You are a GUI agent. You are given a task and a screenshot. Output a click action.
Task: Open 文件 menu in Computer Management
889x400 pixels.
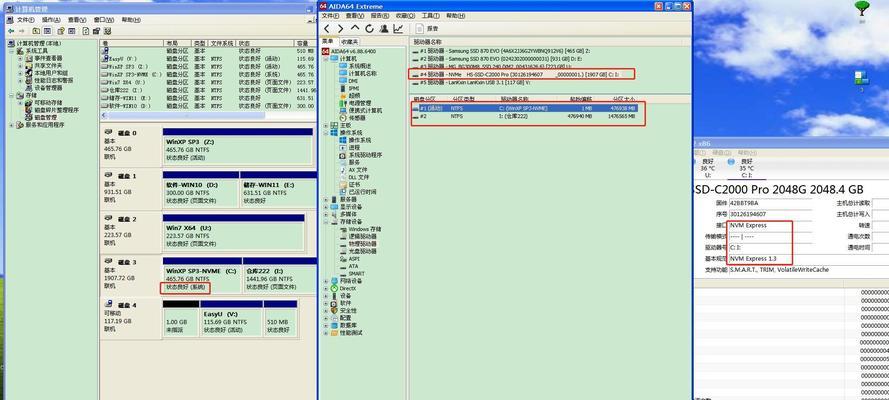(x=26, y=20)
